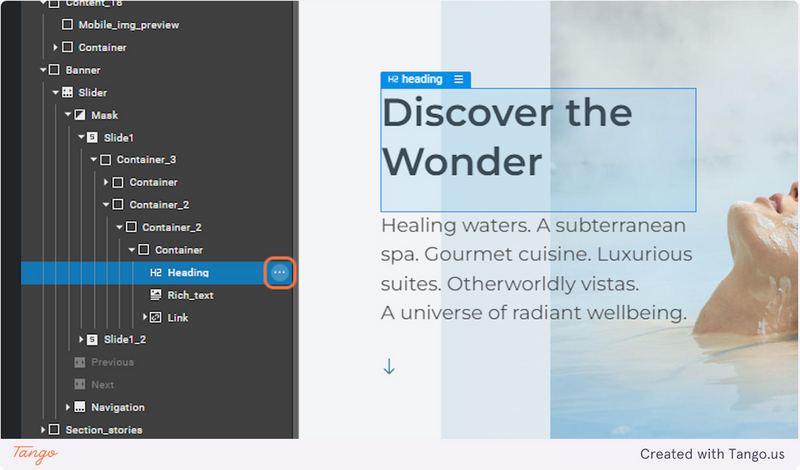The height and width of the screenshot is (470, 800).
Task: Select the Rich_text image icon
Action: (156, 294)
